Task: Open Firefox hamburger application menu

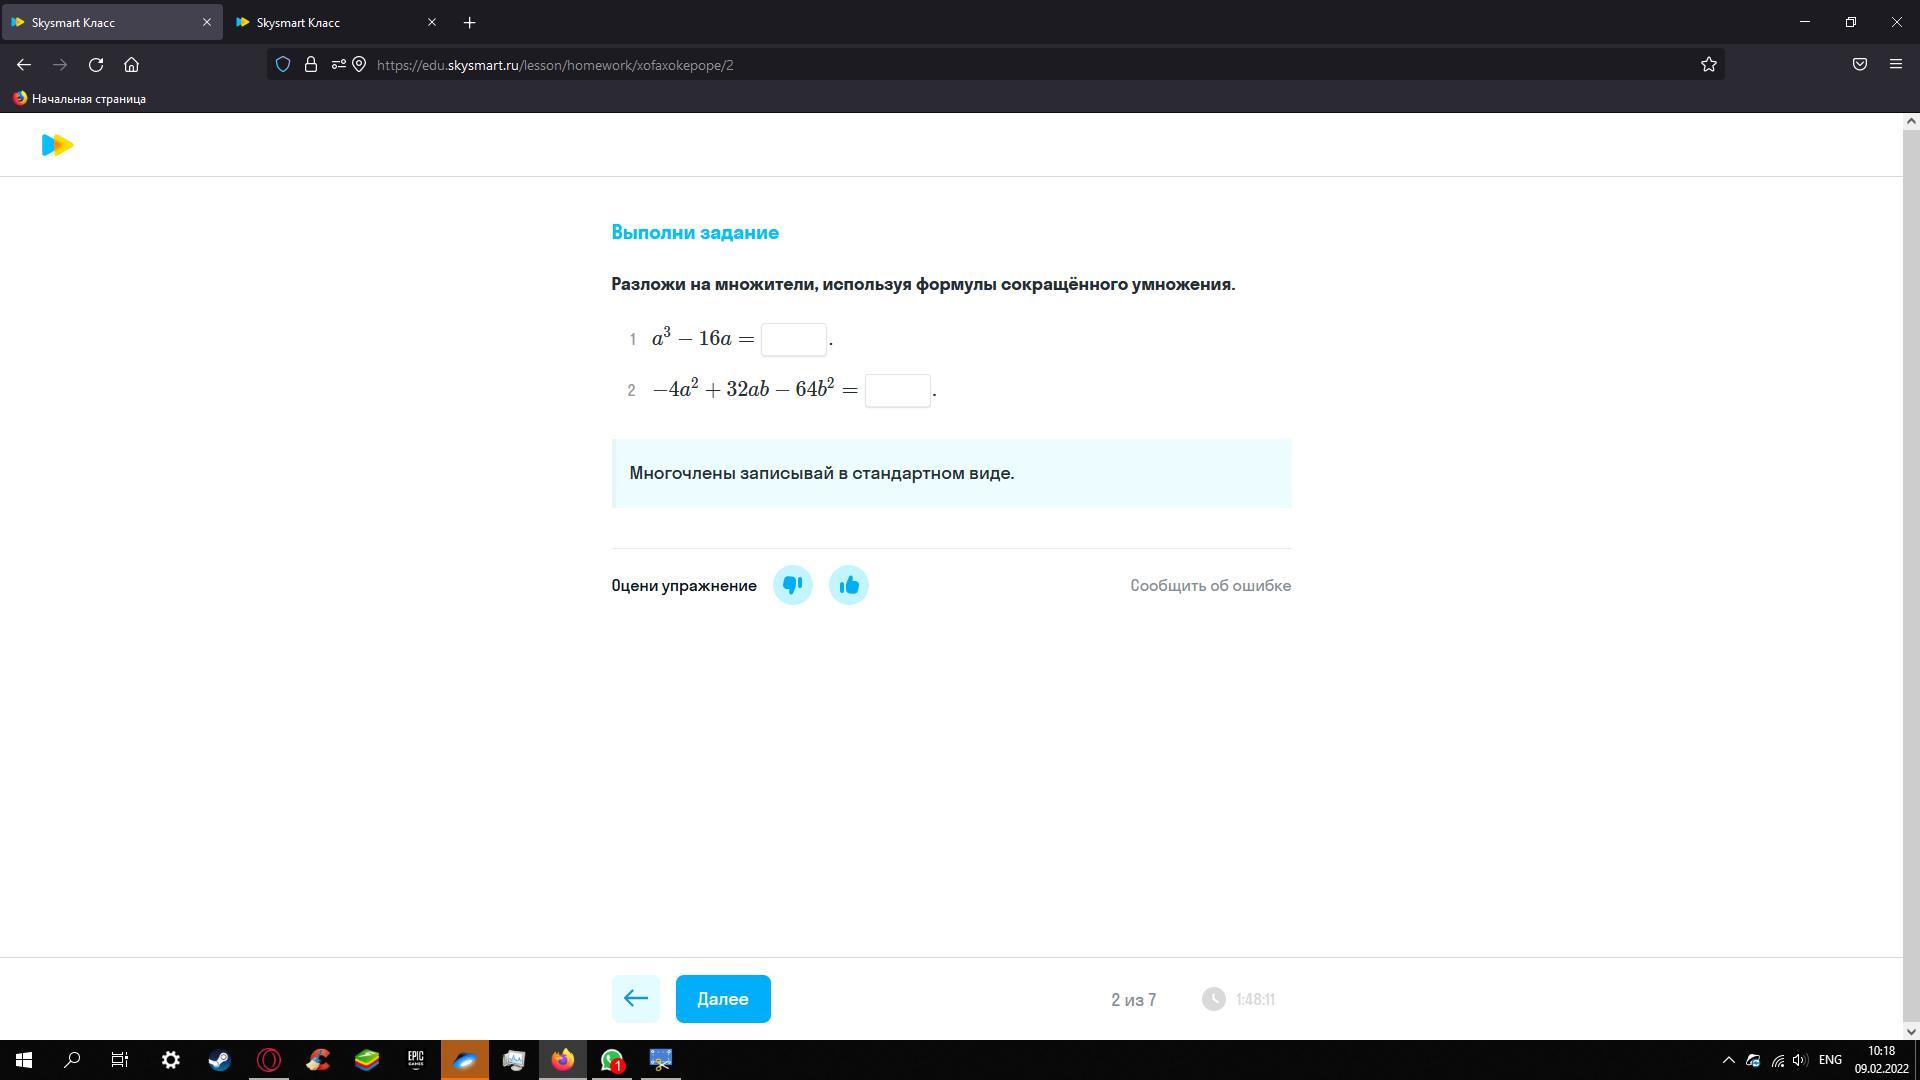Action: click(x=1895, y=65)
